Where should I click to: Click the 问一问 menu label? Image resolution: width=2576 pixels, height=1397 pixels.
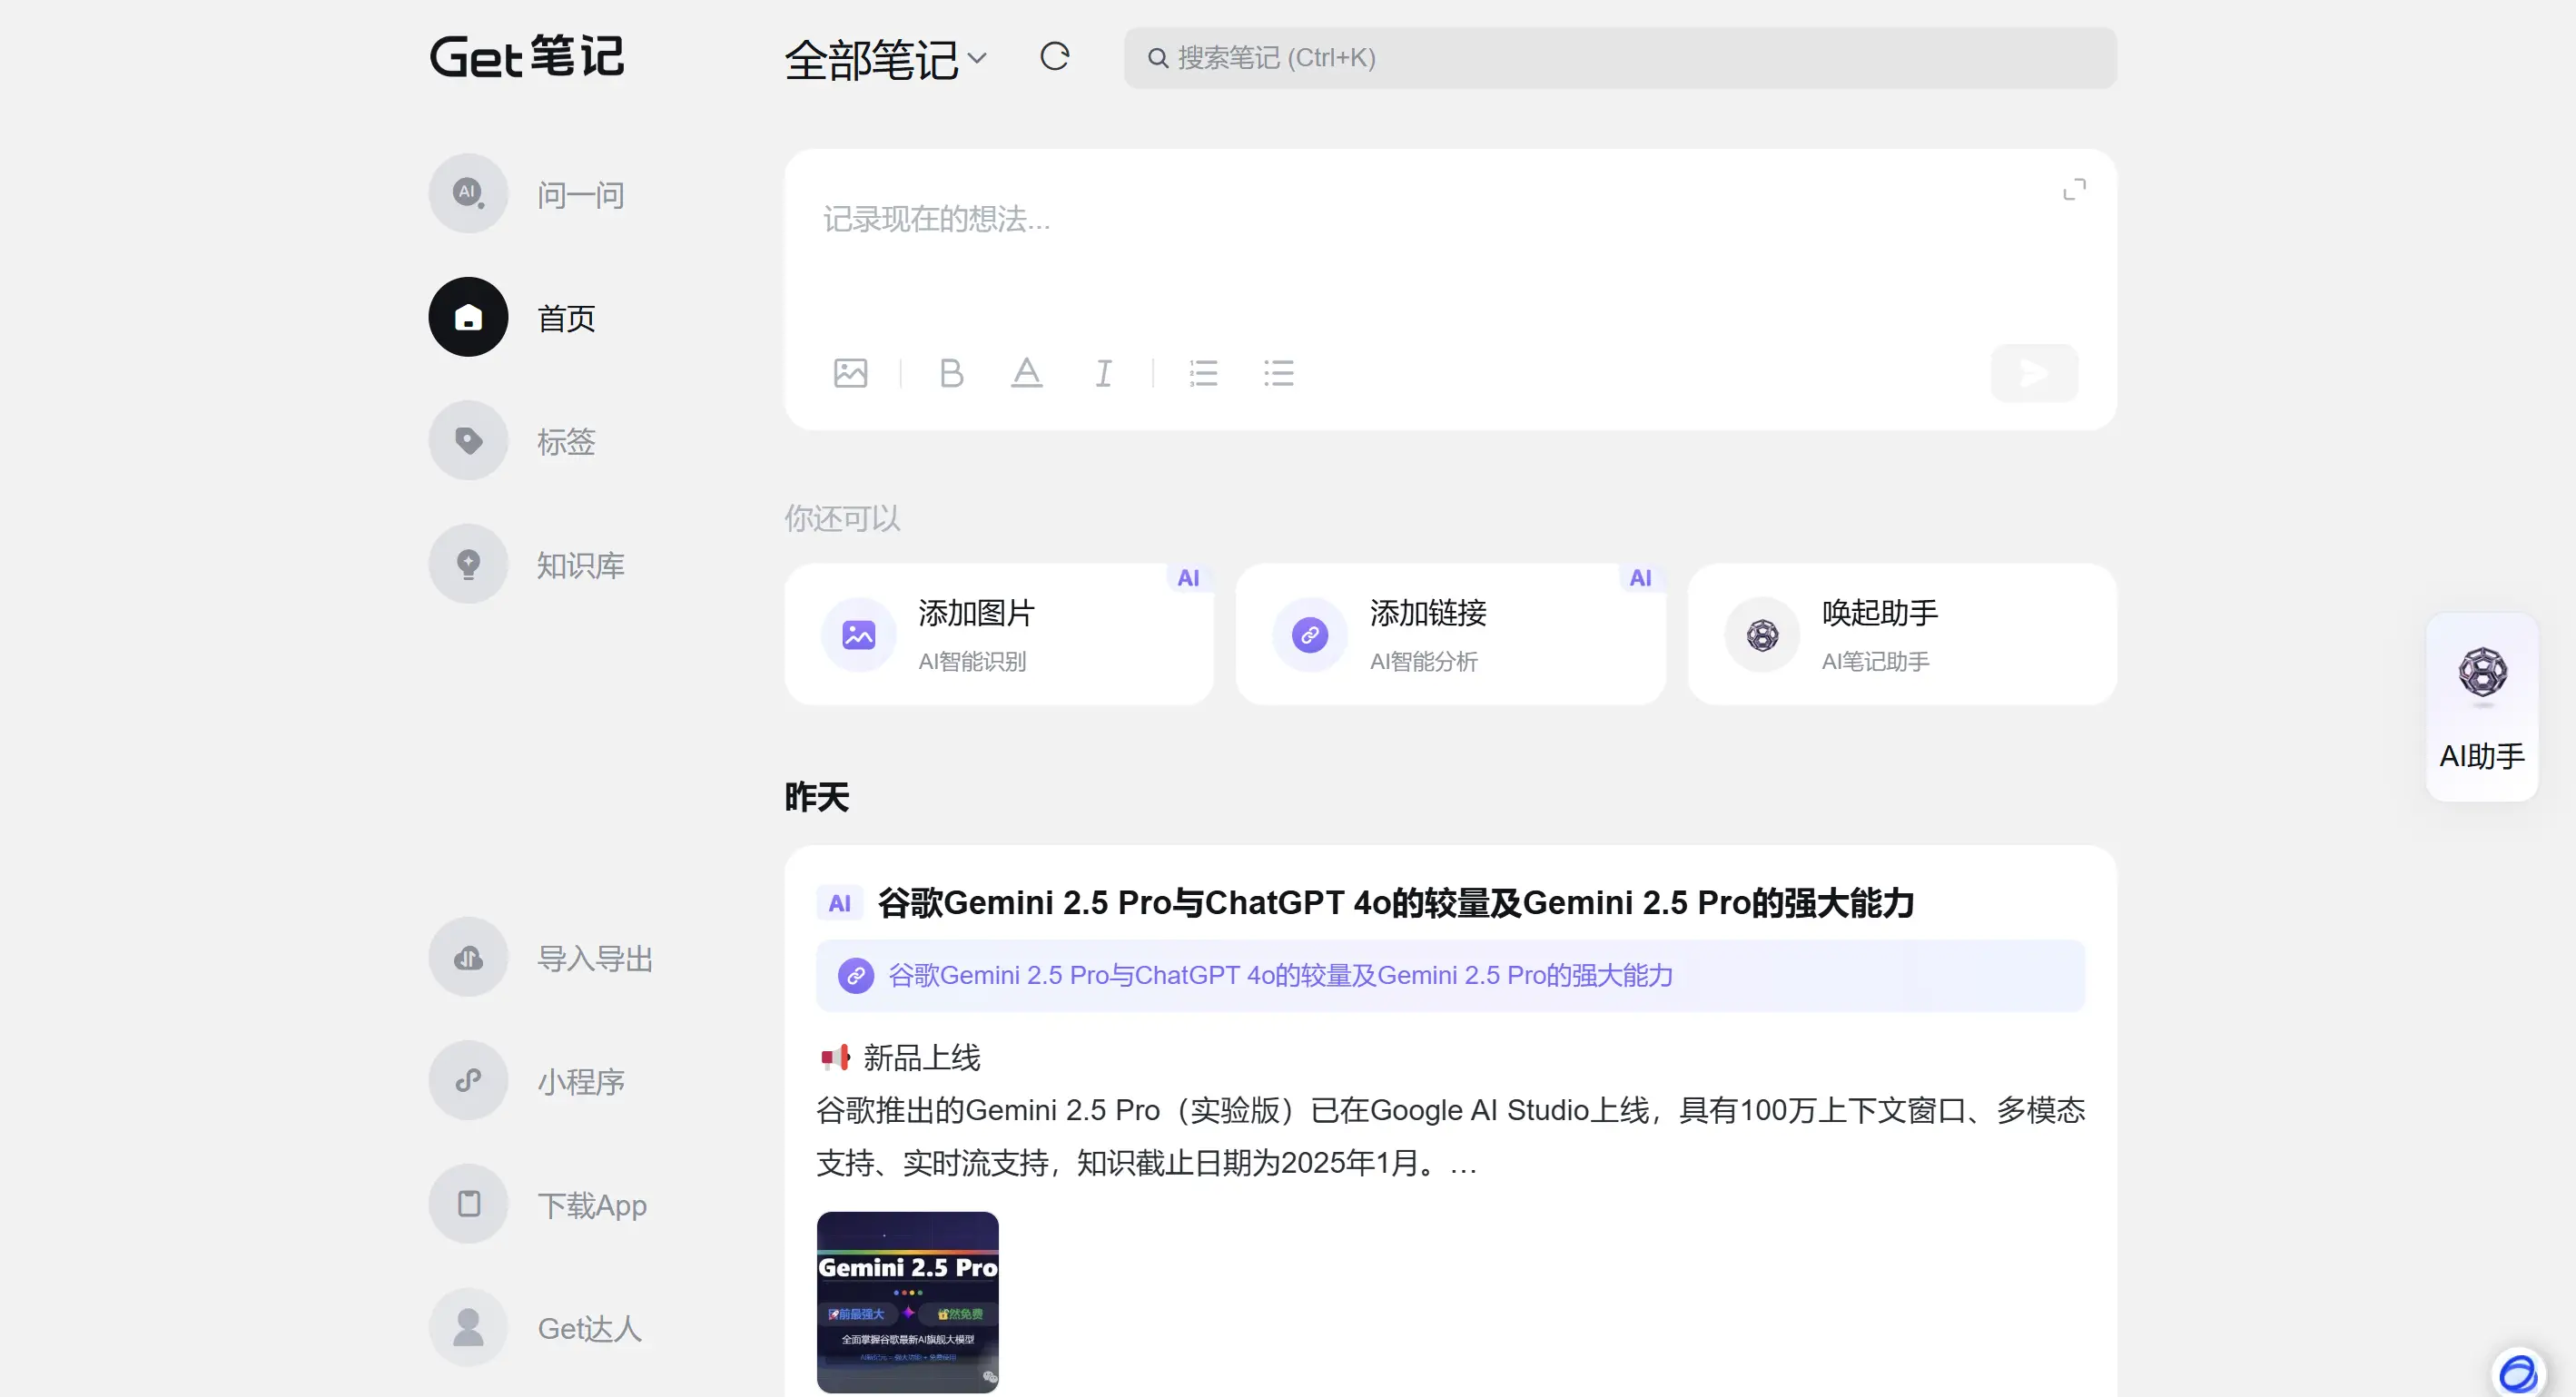tap(581, 195)
